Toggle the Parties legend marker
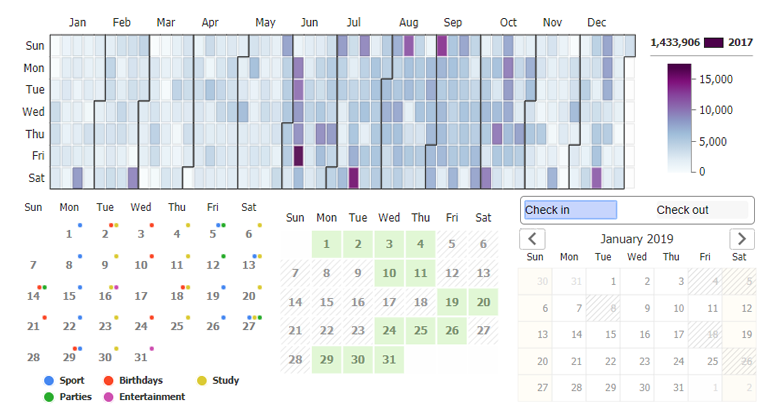 [x=50, y=397]
